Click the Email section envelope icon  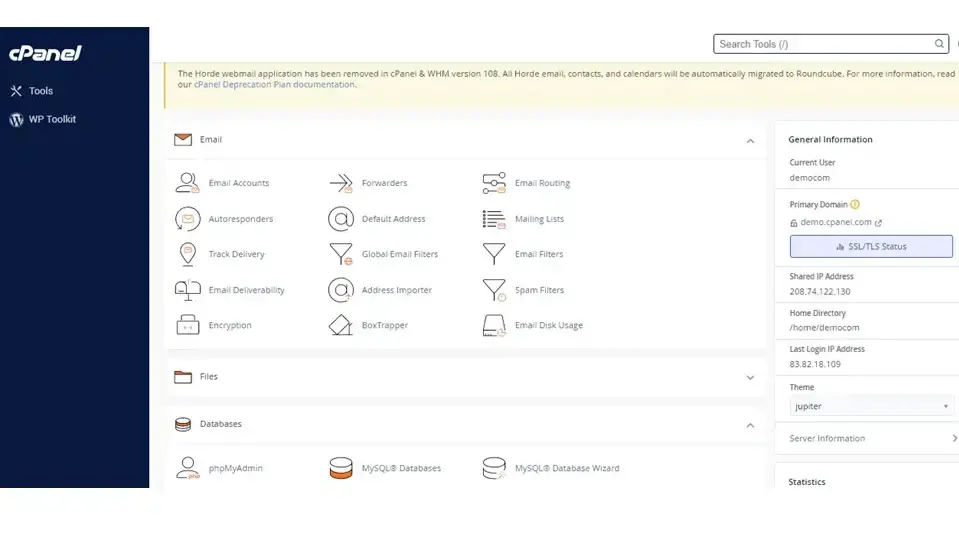pos(183,140)
